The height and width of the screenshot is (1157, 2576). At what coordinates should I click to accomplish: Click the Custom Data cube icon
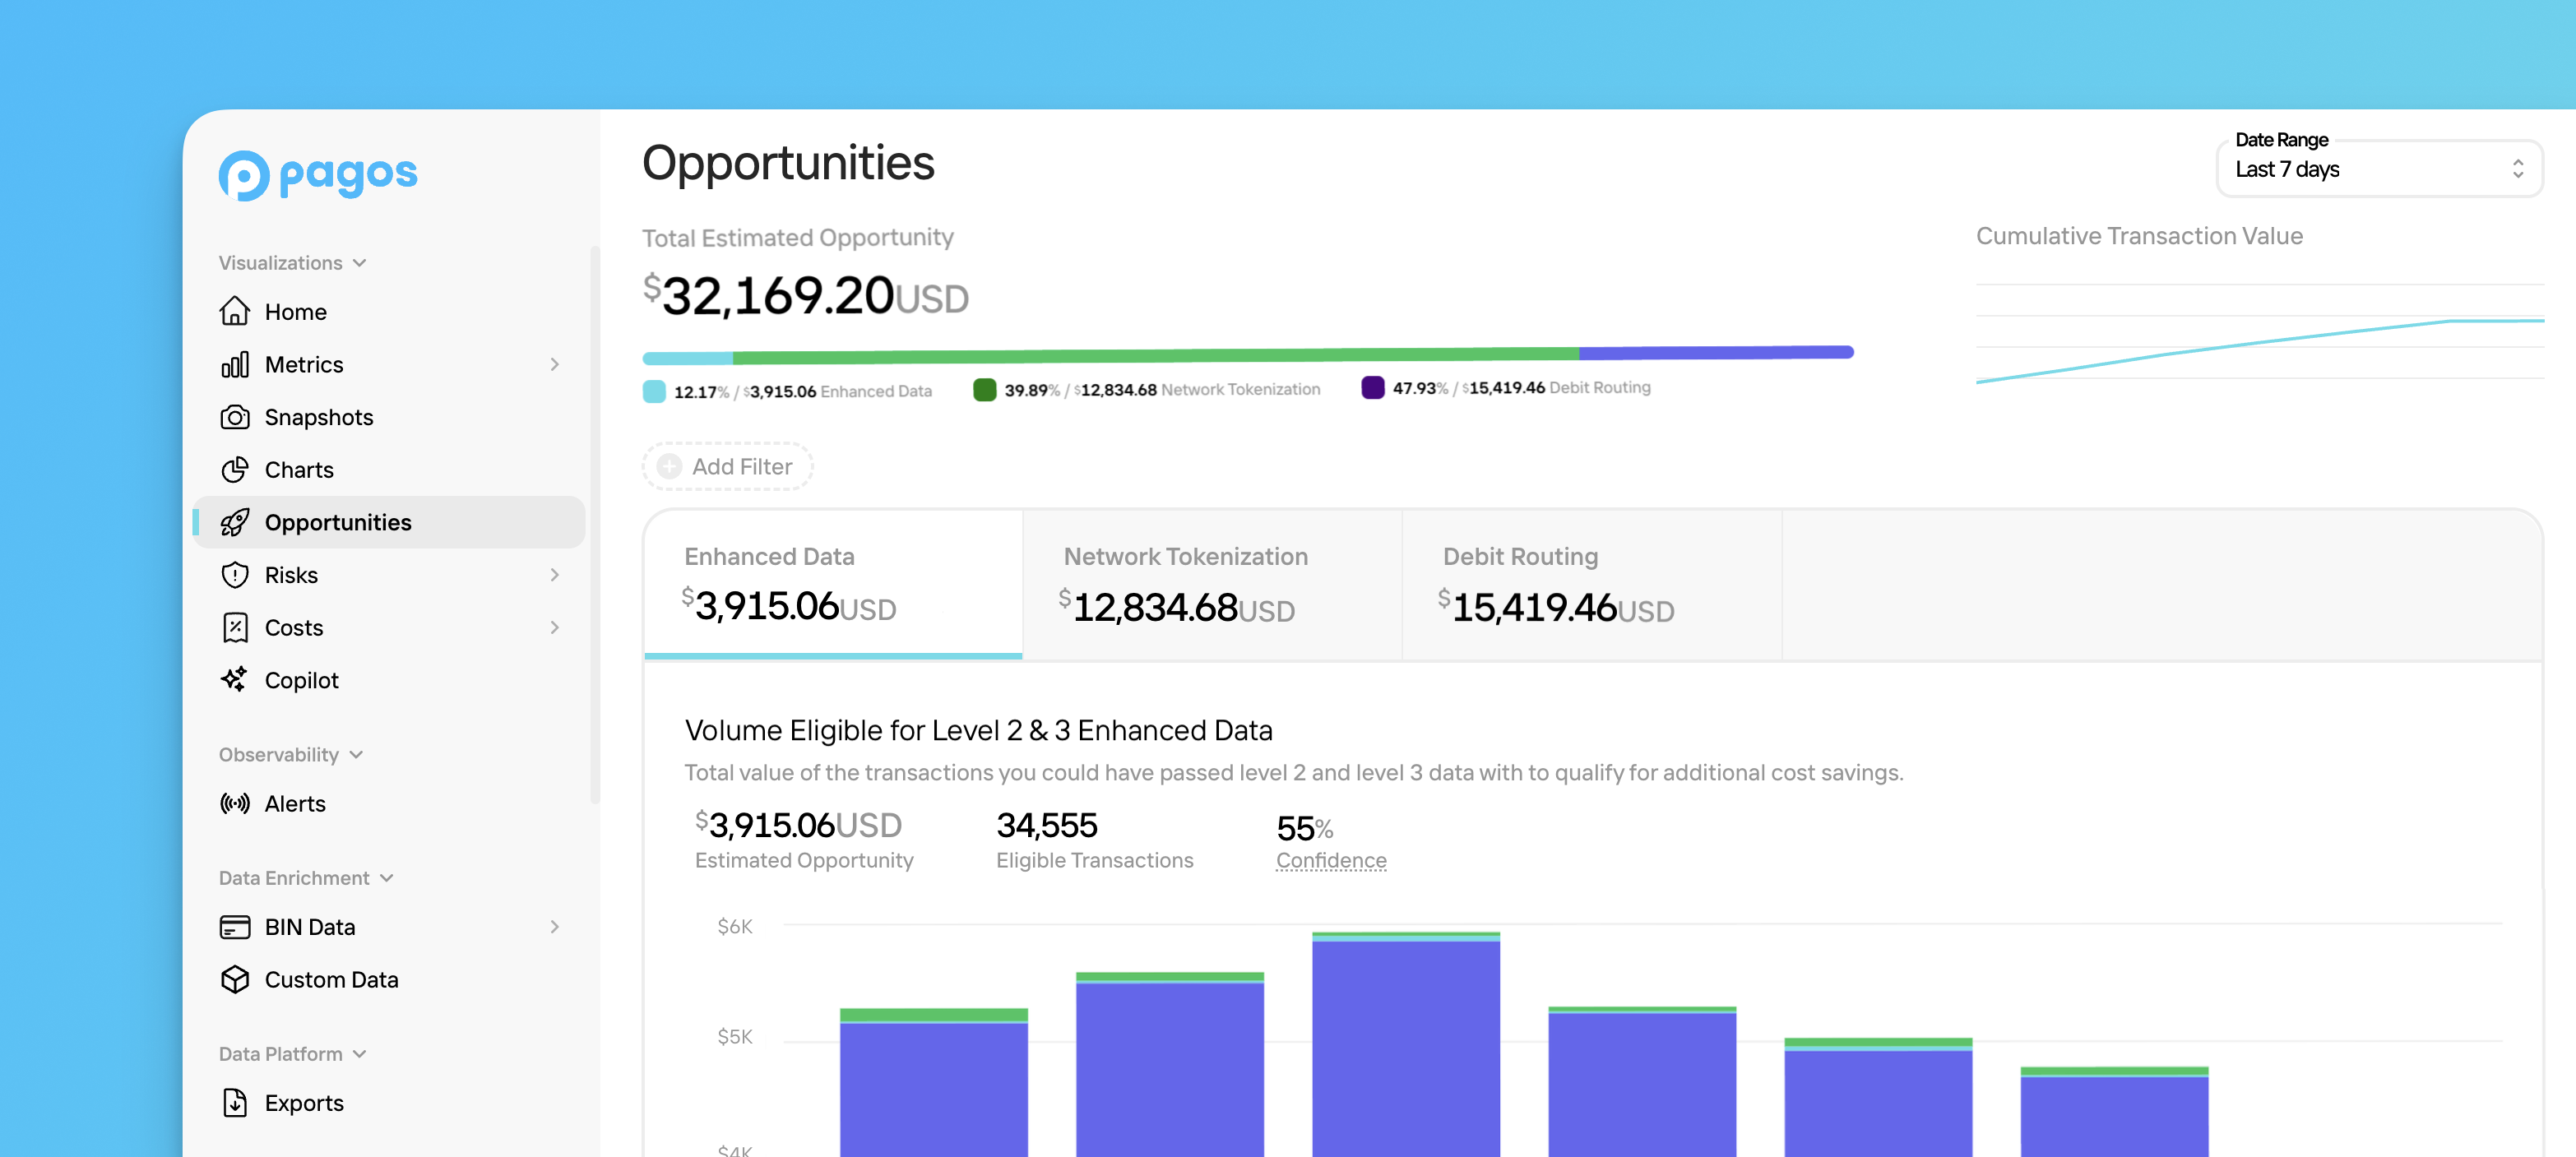235,979
